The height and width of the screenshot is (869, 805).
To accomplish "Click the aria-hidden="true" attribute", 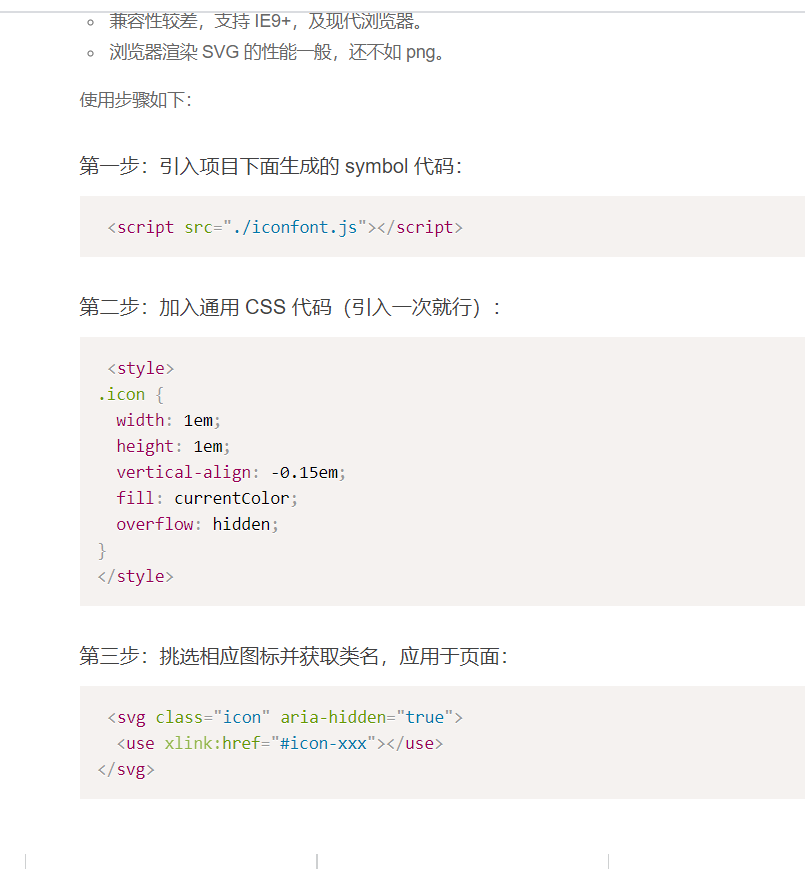I will (x=367, y=717).
